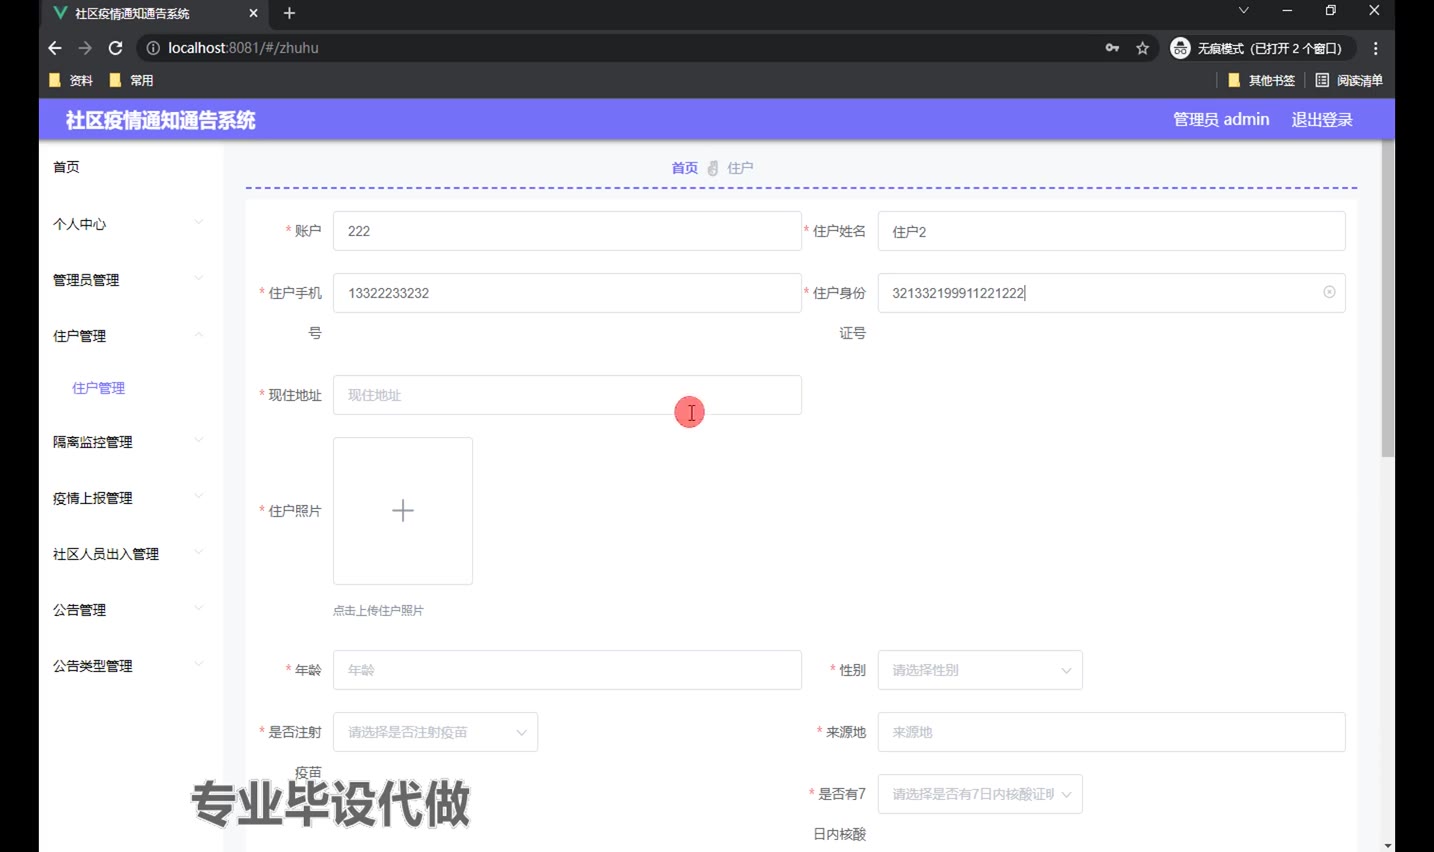Click the address bar URL localhost:8081
This screenshot has height=852, width=1434.
(x=243, y=48)
